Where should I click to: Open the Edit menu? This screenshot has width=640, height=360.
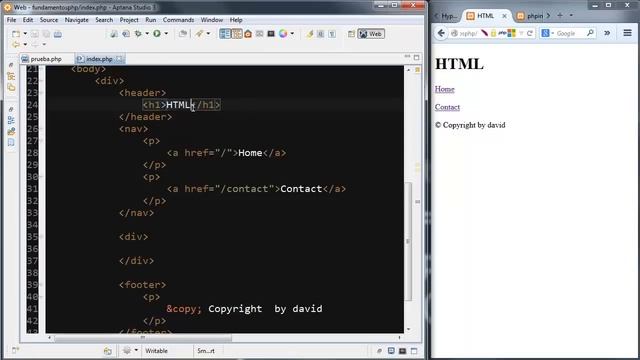pos(28,20)
